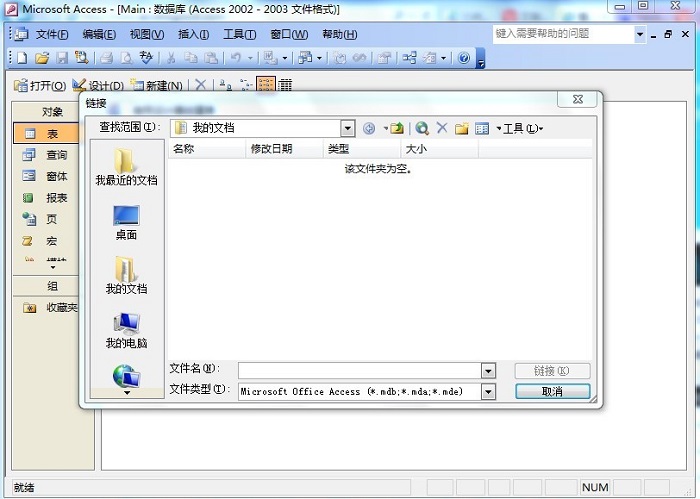Click the Microsoft Access Help question icon
The width and height of the screenshot is (700, 499).
click(x=464, y=58)
